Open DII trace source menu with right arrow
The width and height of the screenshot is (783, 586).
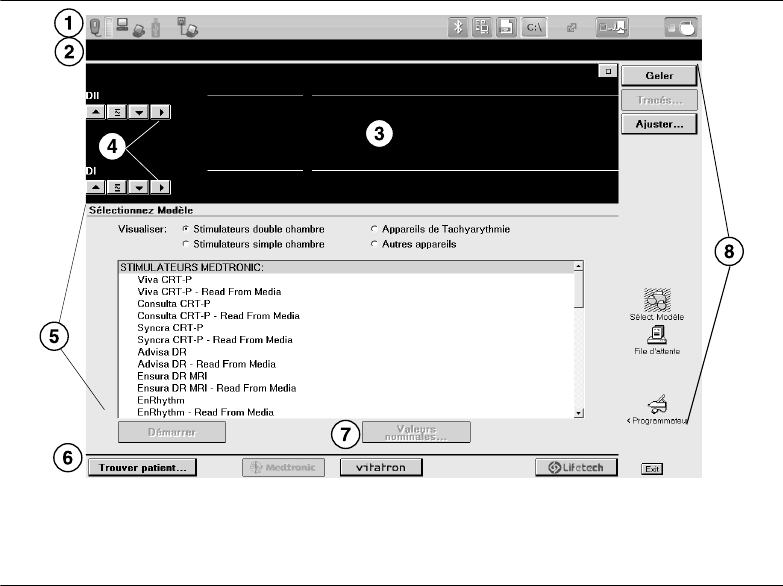click(x=161, y=111)
